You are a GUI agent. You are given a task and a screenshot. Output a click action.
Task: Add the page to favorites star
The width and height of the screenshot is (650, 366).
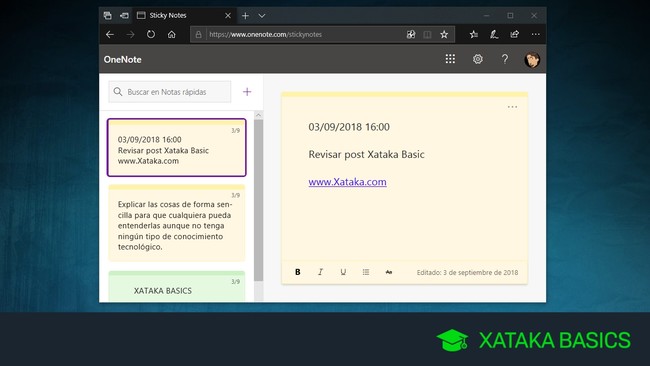pos(444,34)
